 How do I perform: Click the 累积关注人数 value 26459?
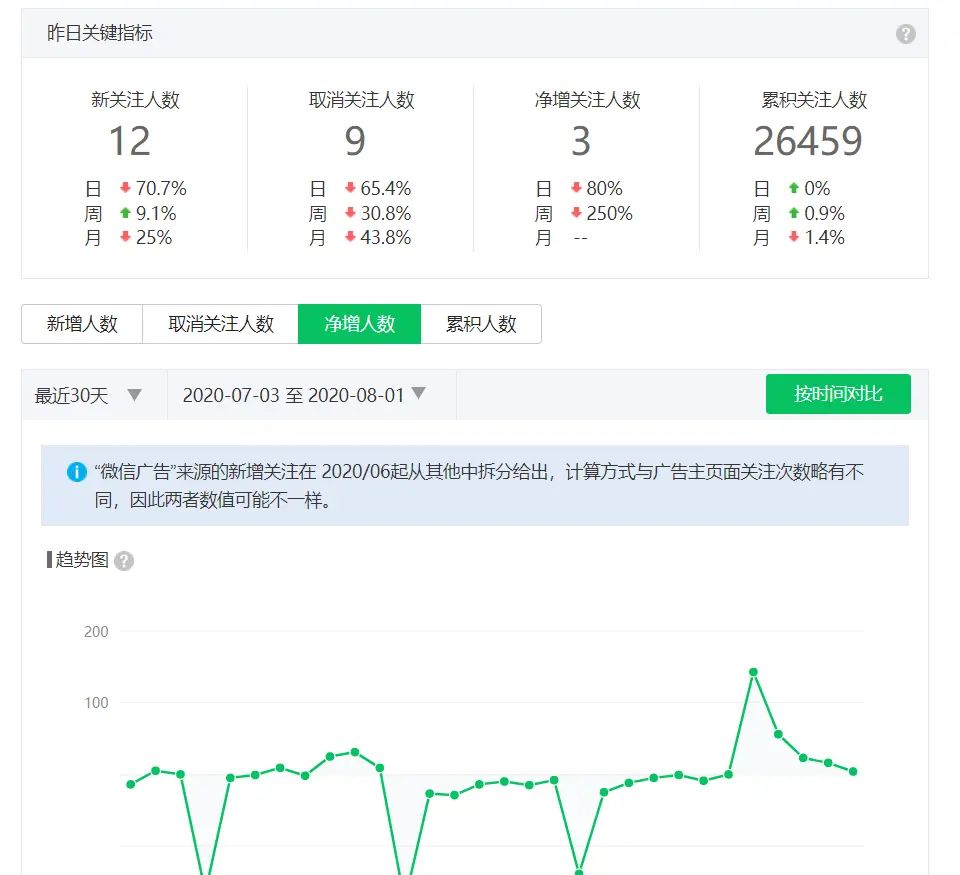[x=808, y=141]
